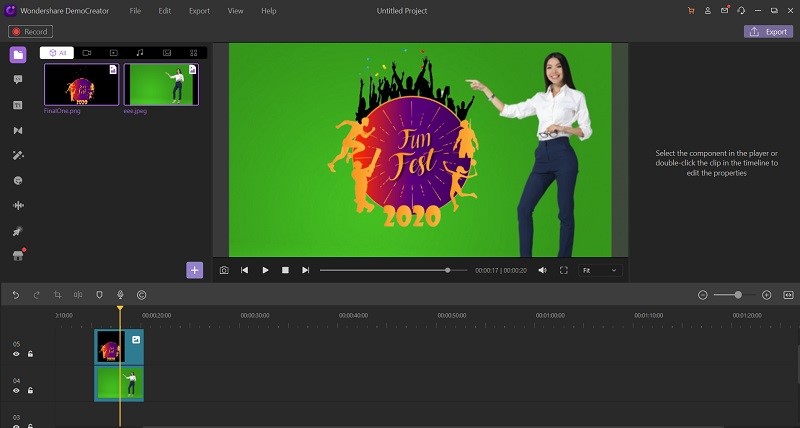Switch media library to grid view

(x=193, y=53)
